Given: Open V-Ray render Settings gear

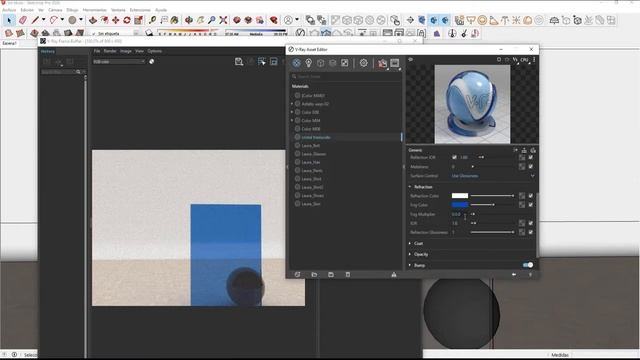Looking at the screenshot, I should (x=364, y=63).
